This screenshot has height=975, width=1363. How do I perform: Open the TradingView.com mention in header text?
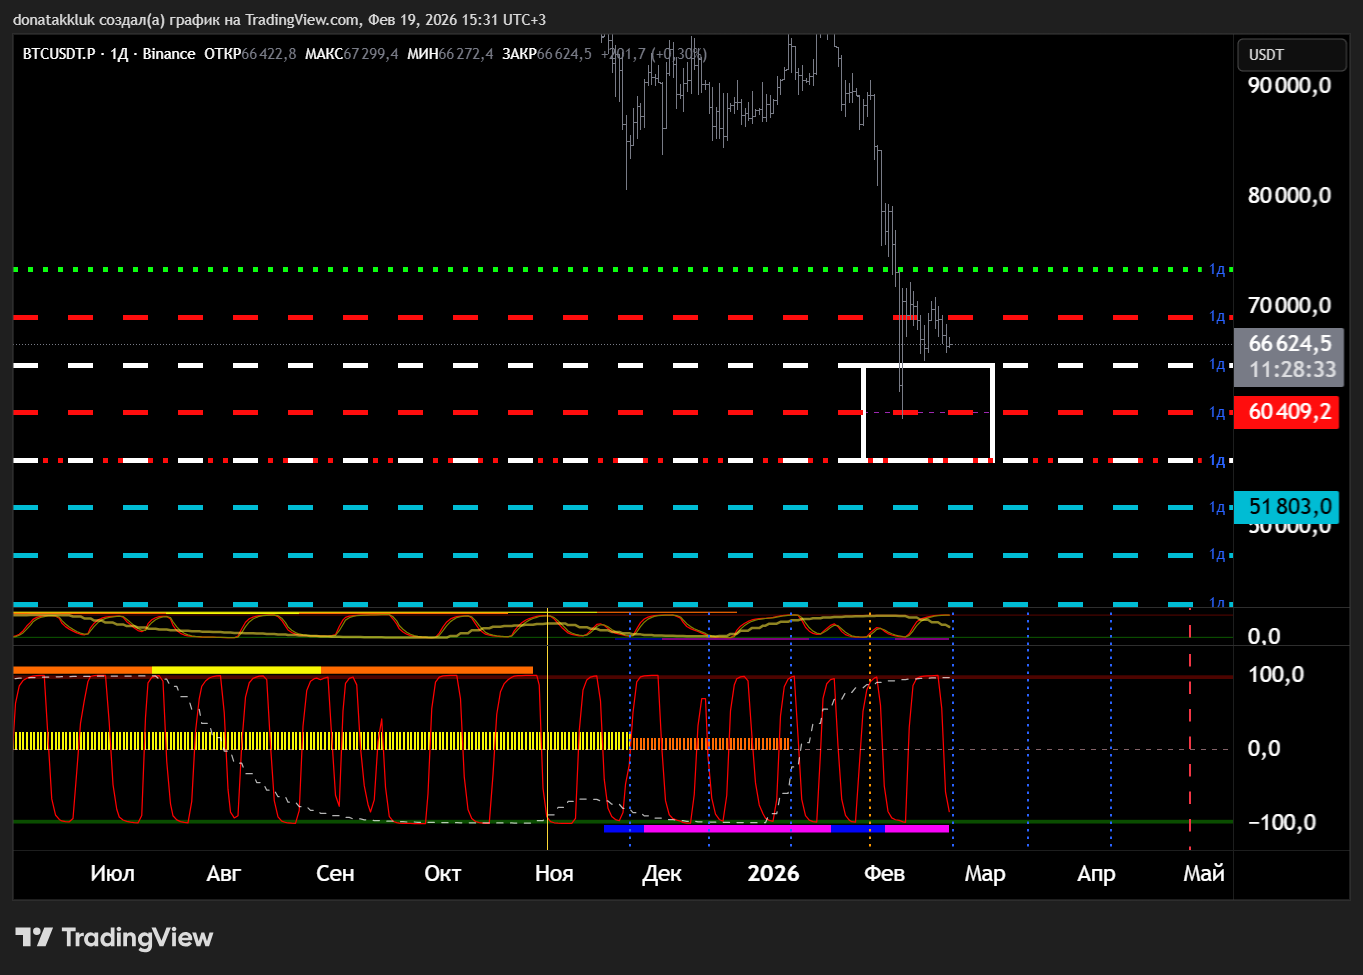click(x=303, y=20)
